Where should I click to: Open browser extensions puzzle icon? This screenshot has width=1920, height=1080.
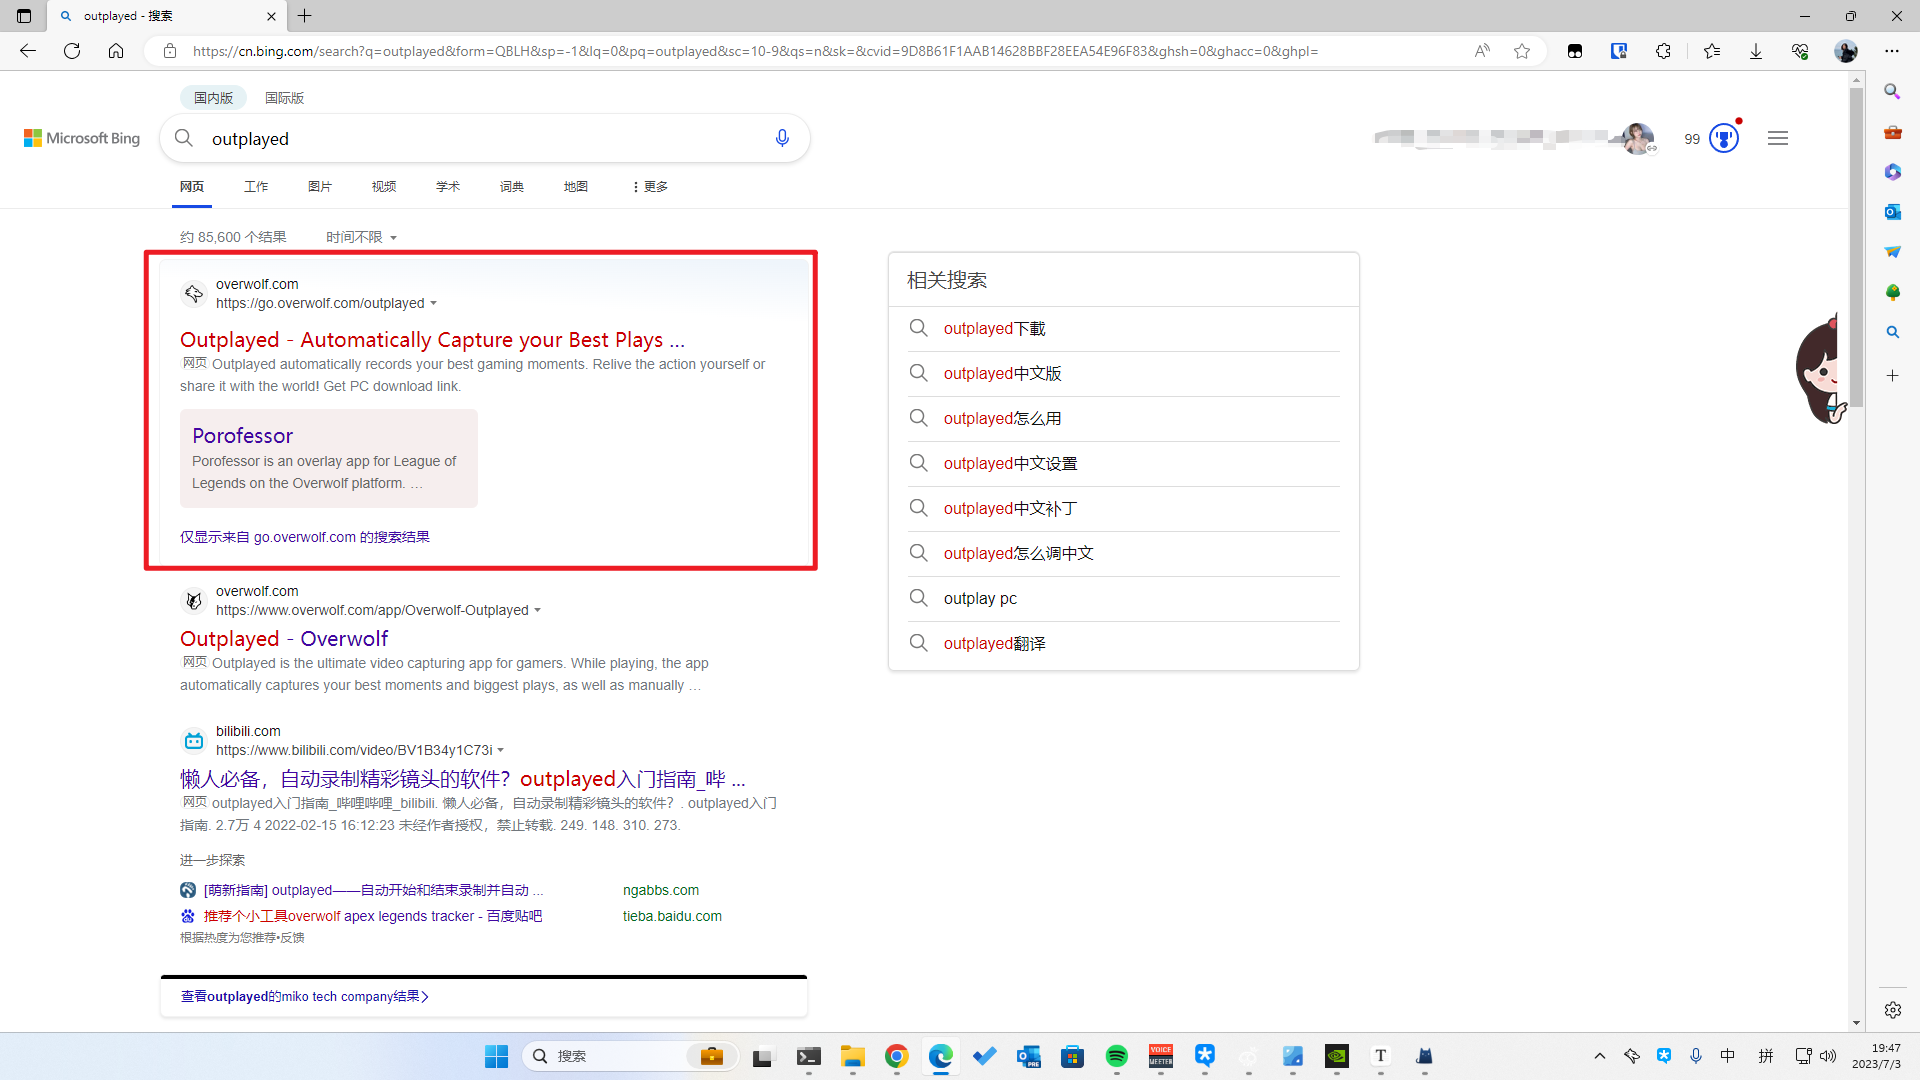click(x=1663, y=51)
